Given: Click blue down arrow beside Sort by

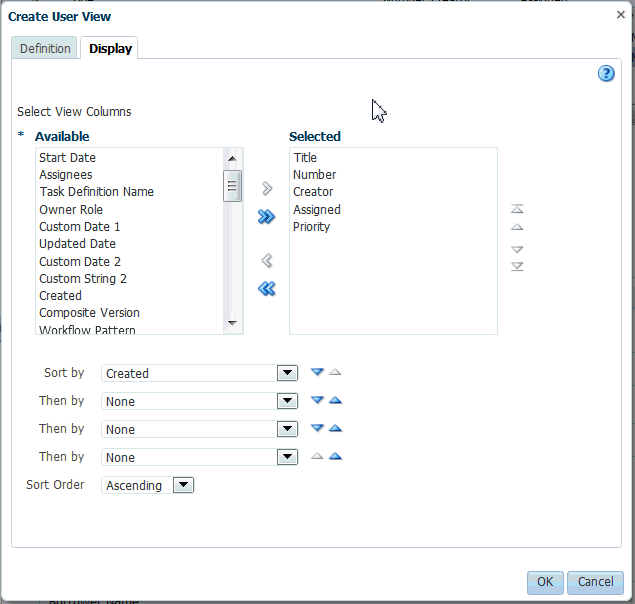Looking at the screenshot, I should tap(317, 372).
